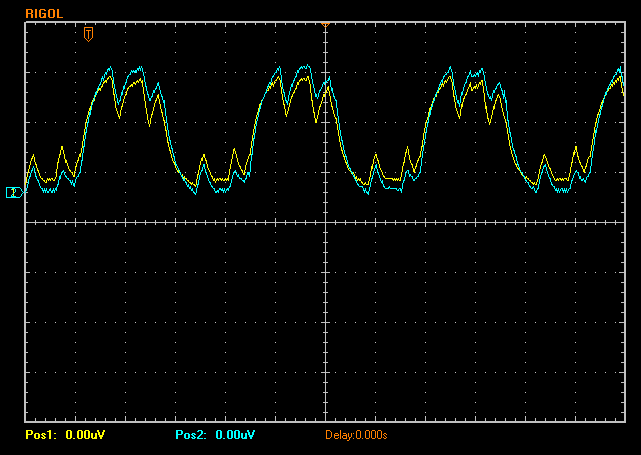Click the cyan channel ground reference marker
This screenshot has width=641, height=455.
[x=14, y=193]
